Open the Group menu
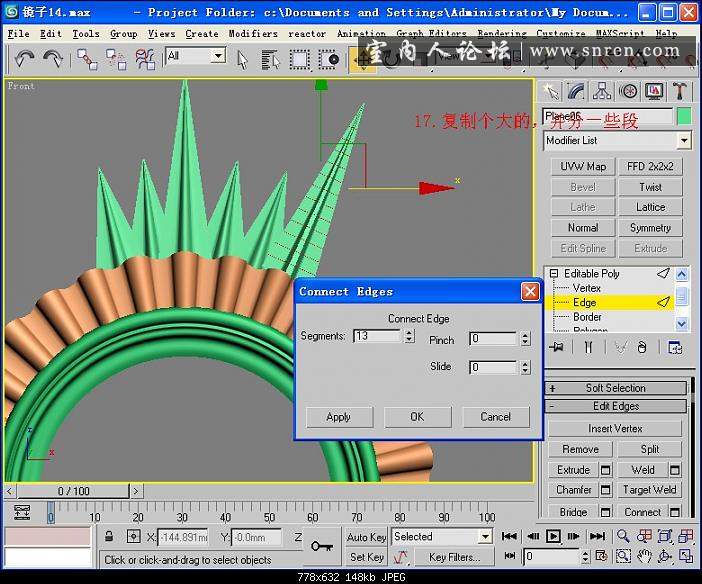The image size is (702, 584). 123,33
